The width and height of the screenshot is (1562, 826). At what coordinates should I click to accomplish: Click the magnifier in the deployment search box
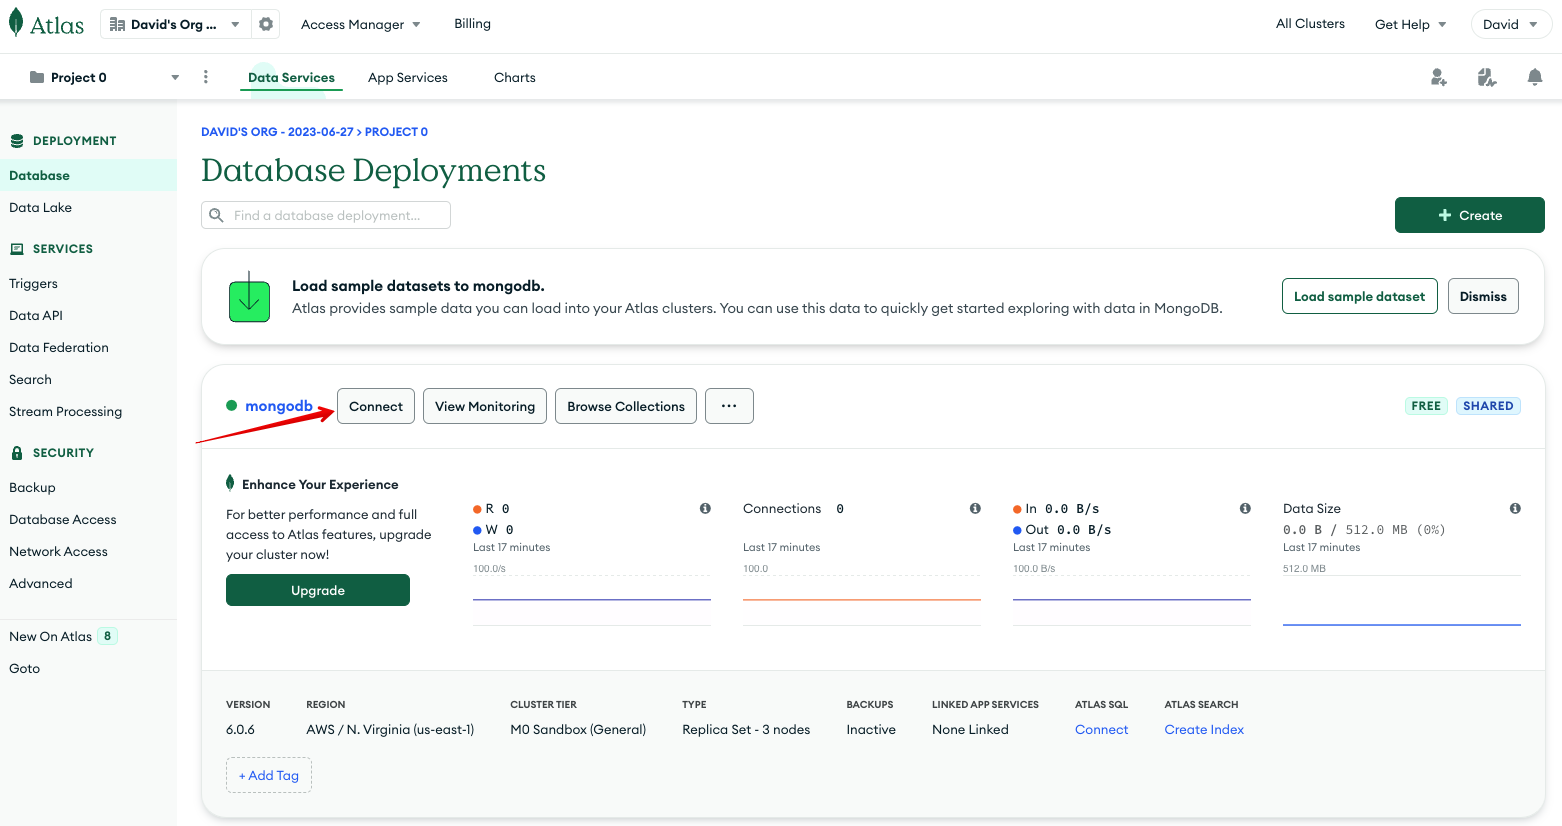pos(216,214)
